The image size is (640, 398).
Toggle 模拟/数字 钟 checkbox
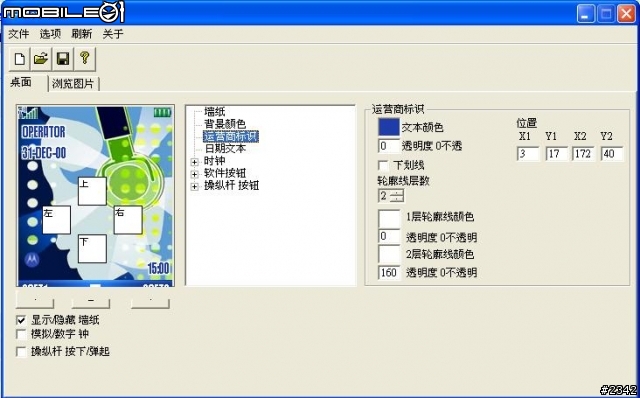click(x=21, y=334)
